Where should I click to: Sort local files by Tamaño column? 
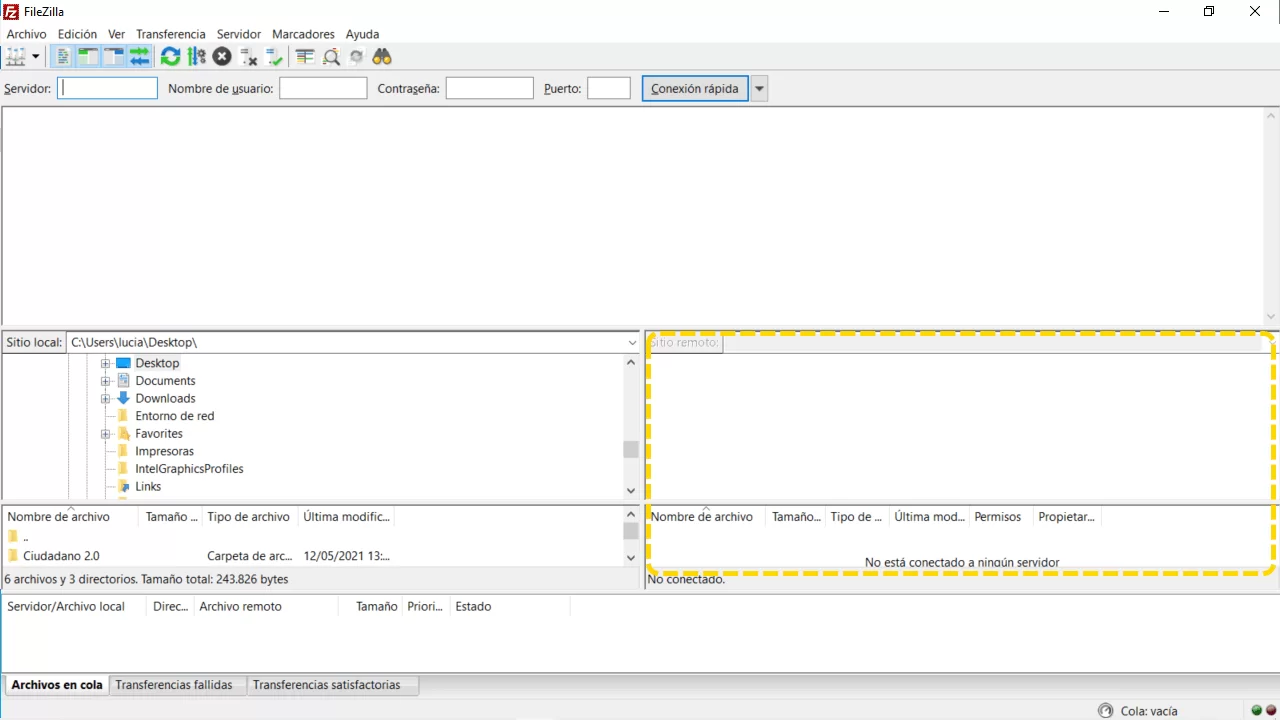171,517
